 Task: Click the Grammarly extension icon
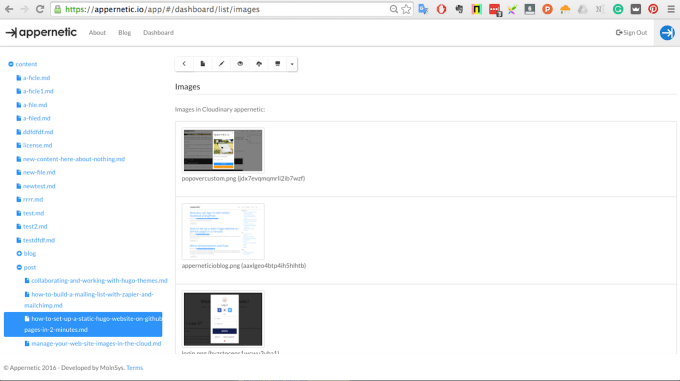tap(618, 9)
